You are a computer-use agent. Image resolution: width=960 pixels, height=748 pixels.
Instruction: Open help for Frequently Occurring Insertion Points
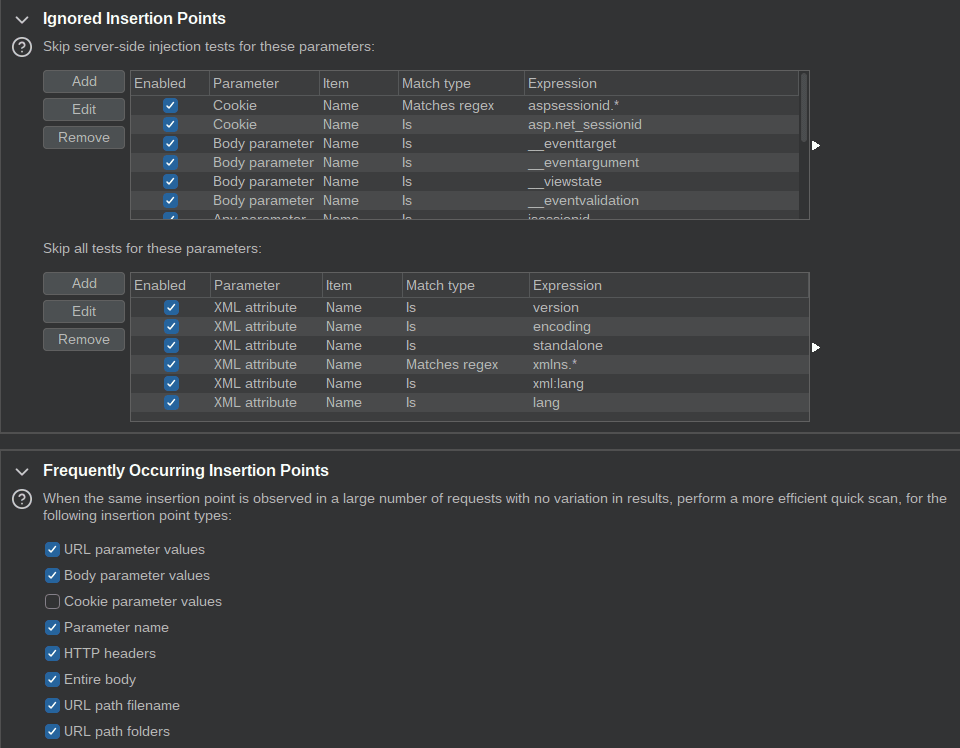(22, 498)
